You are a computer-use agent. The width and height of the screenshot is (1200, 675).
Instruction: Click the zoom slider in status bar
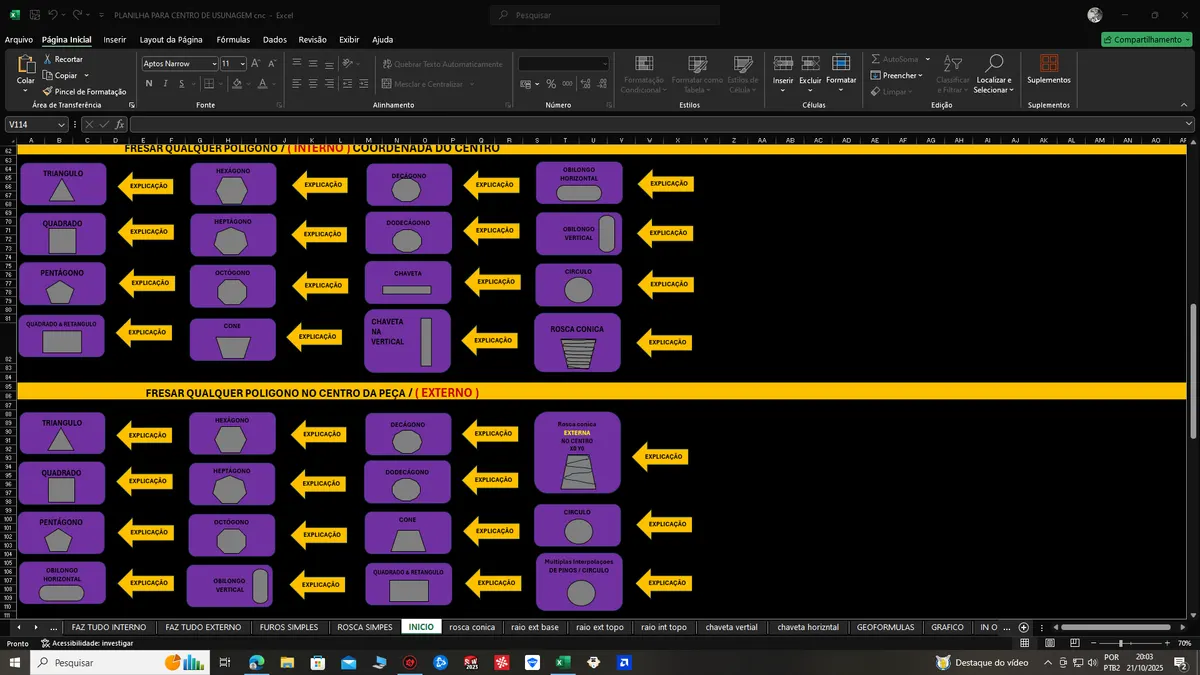(1119, 643)
